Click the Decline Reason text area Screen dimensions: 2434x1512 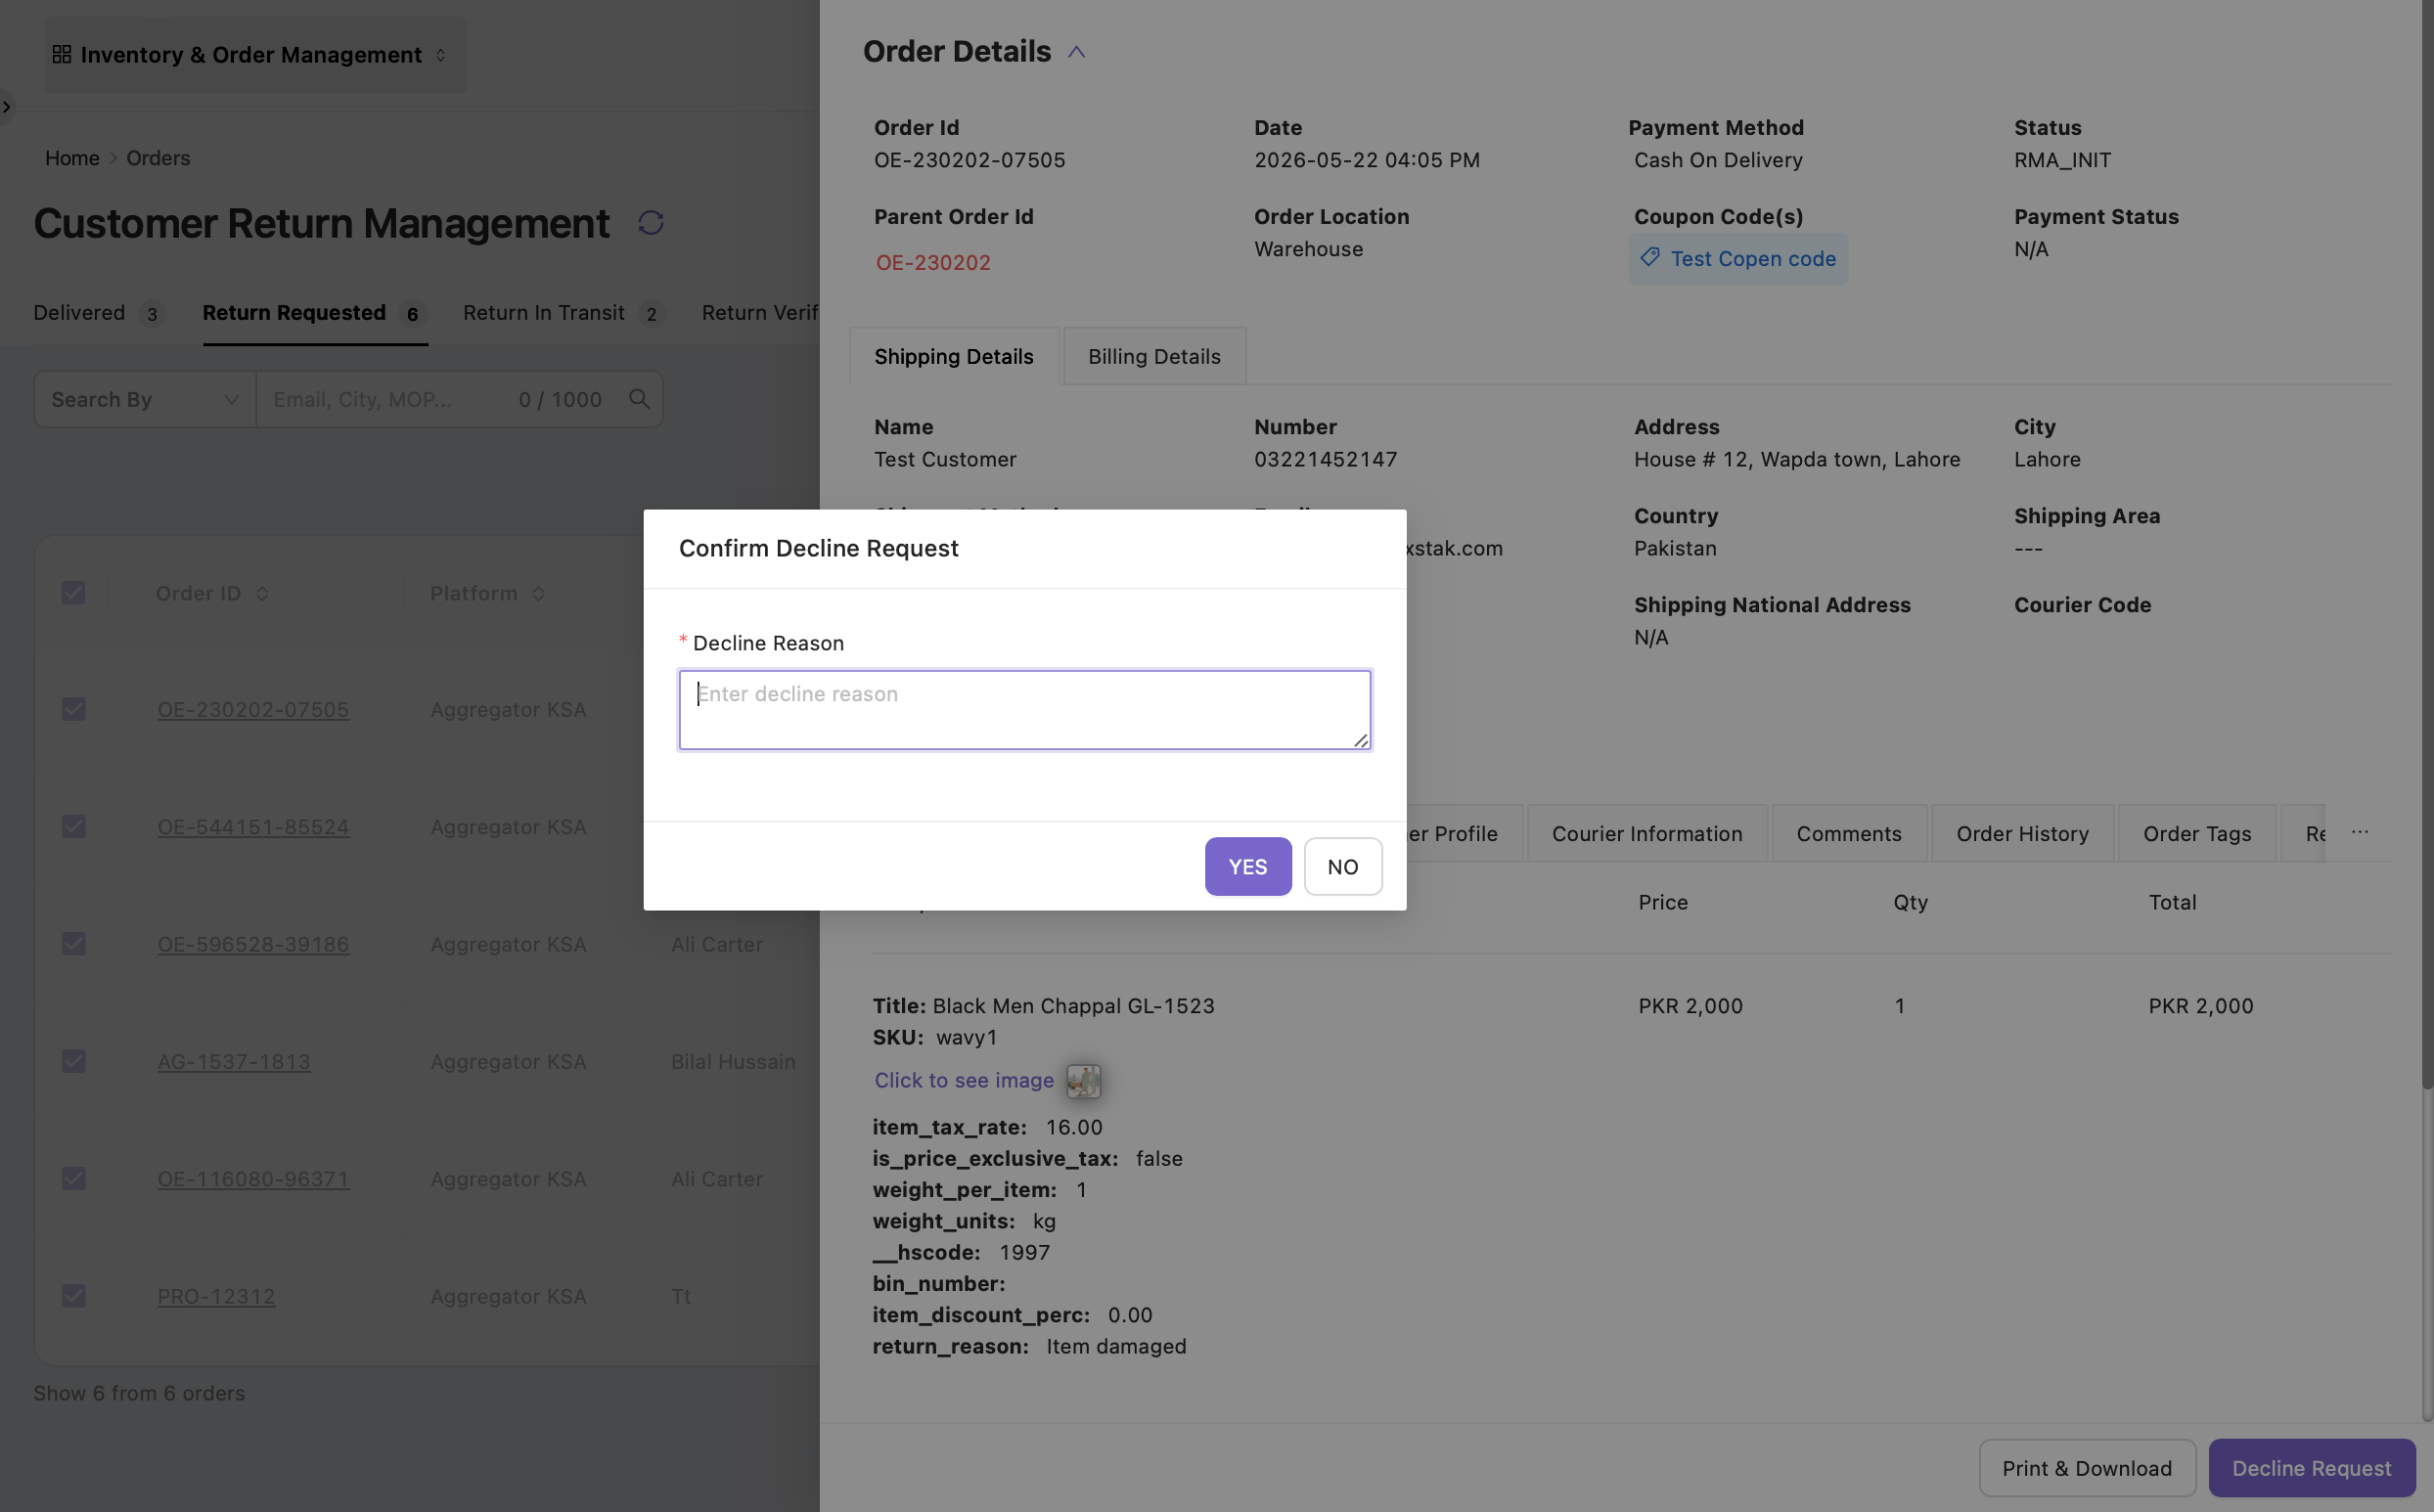coord(1024,710)
